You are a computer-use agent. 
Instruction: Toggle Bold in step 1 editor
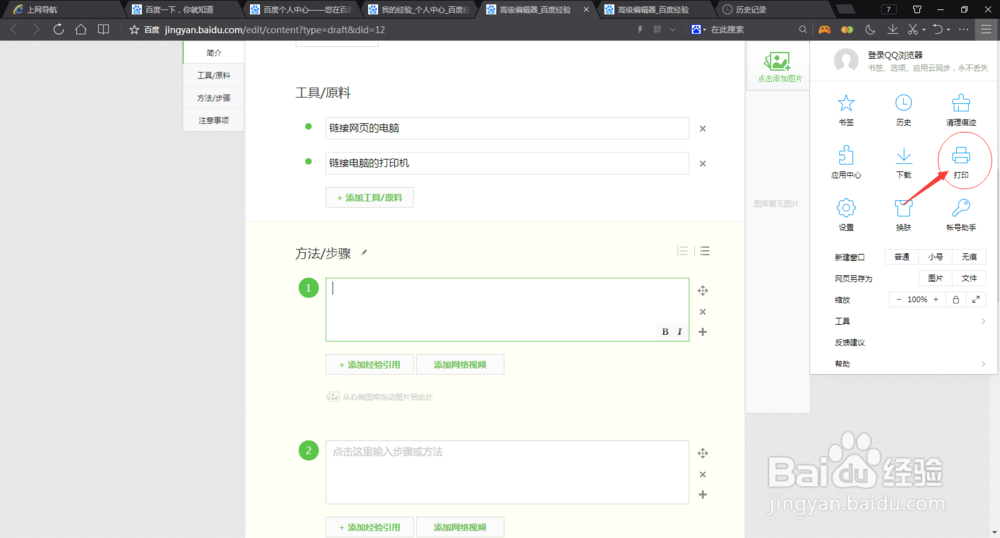(665, 331)
